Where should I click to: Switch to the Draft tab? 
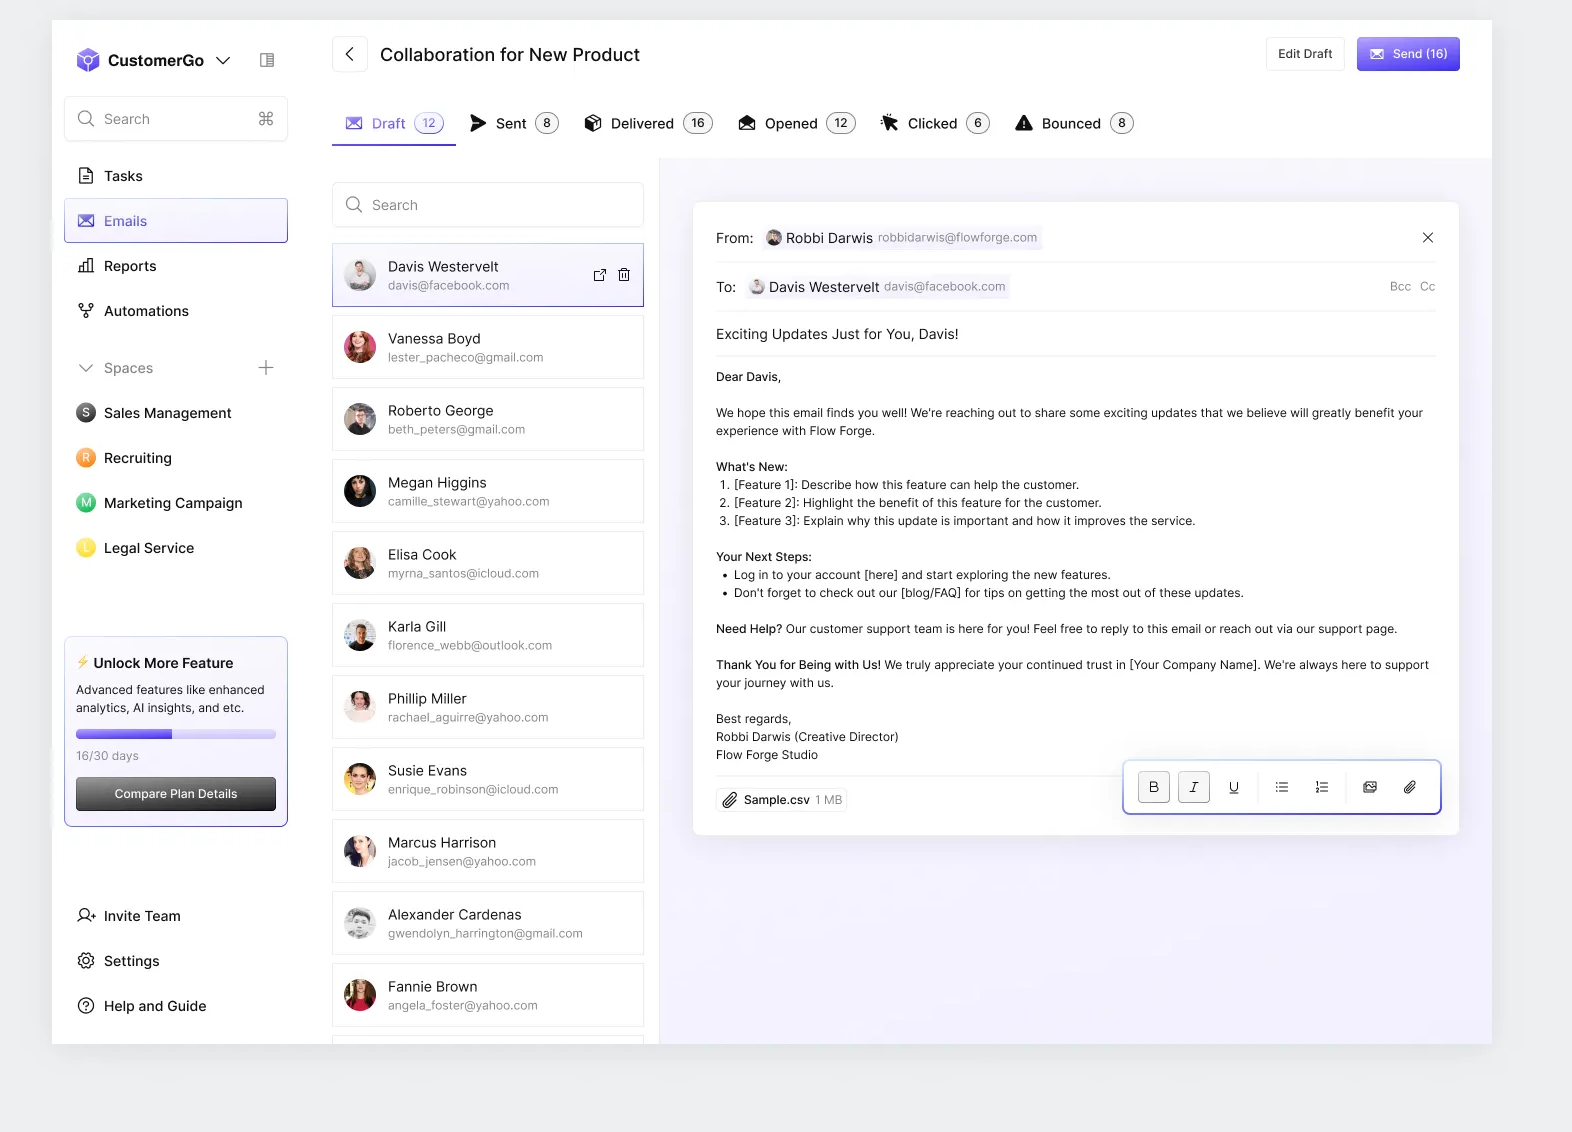tap(394, 124)
